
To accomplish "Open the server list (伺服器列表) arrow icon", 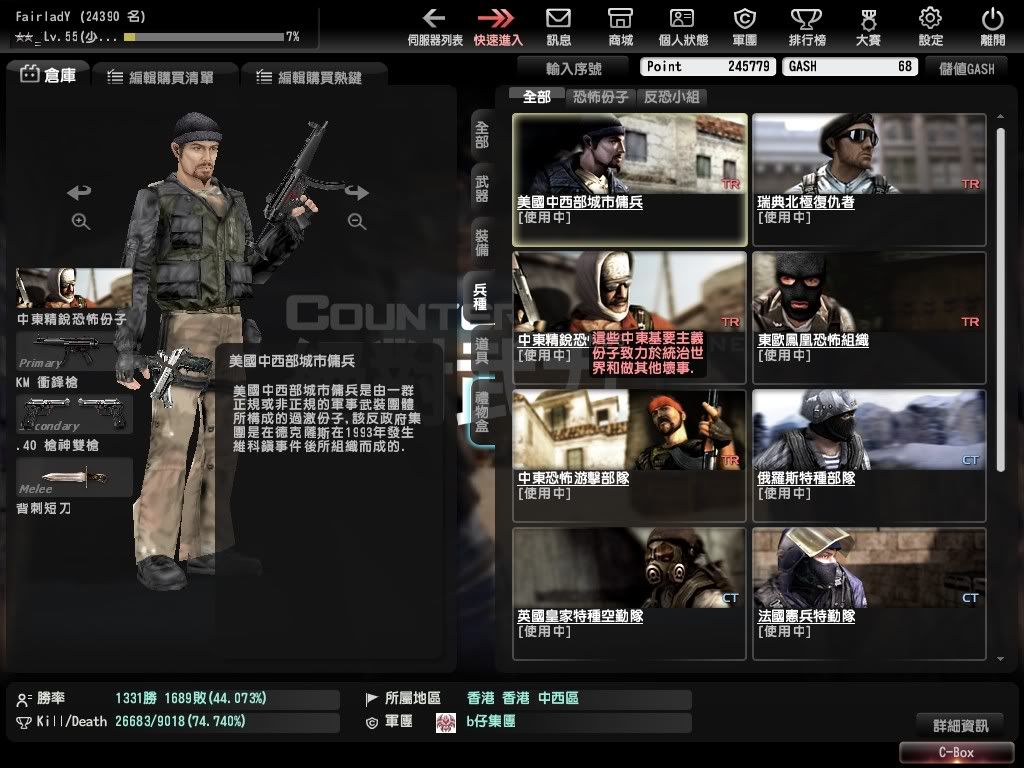I will (434, 18).
